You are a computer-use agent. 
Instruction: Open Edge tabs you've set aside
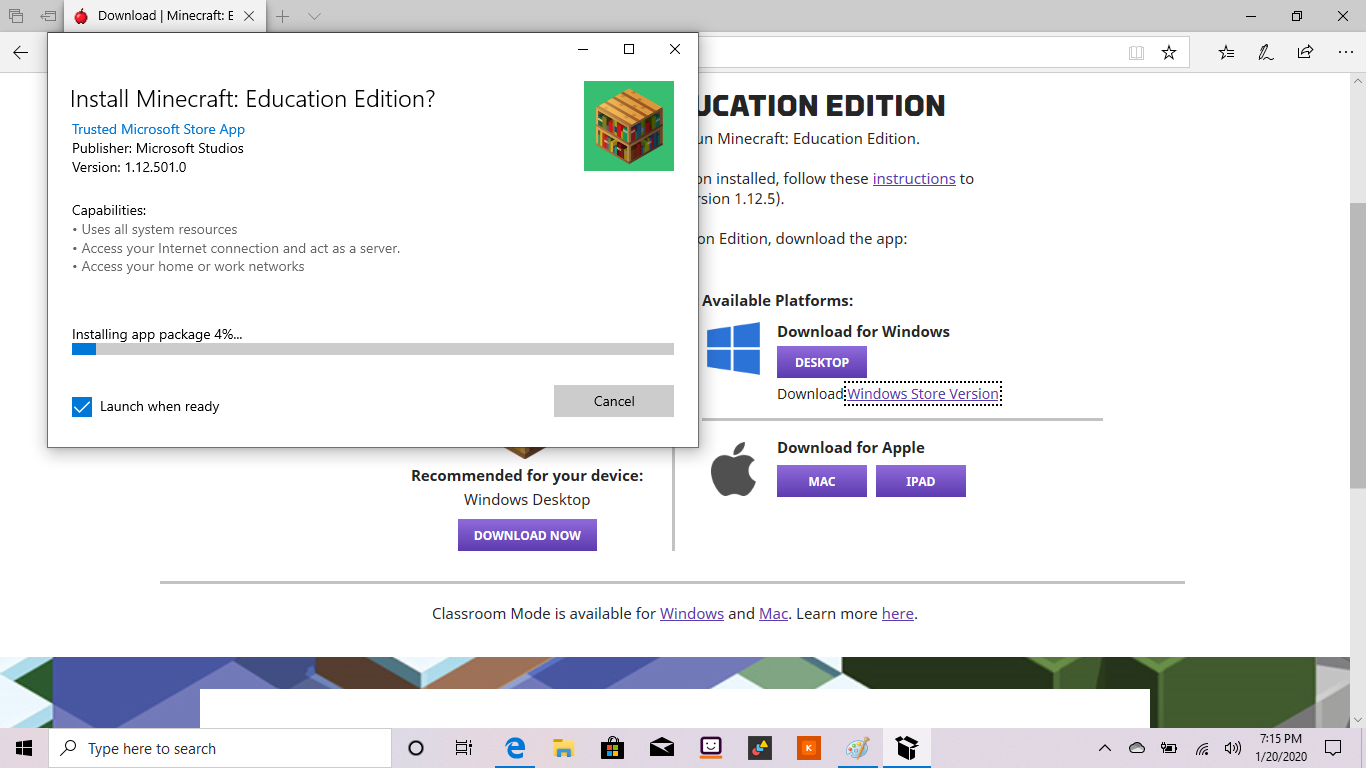point(16,16)
